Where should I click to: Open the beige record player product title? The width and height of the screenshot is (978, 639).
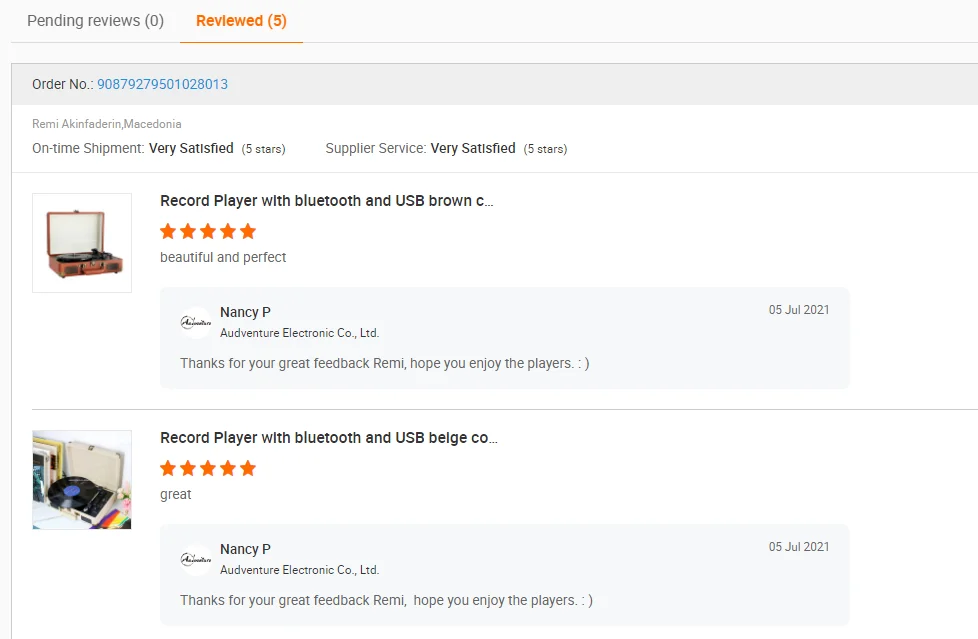tap(328, 438)
